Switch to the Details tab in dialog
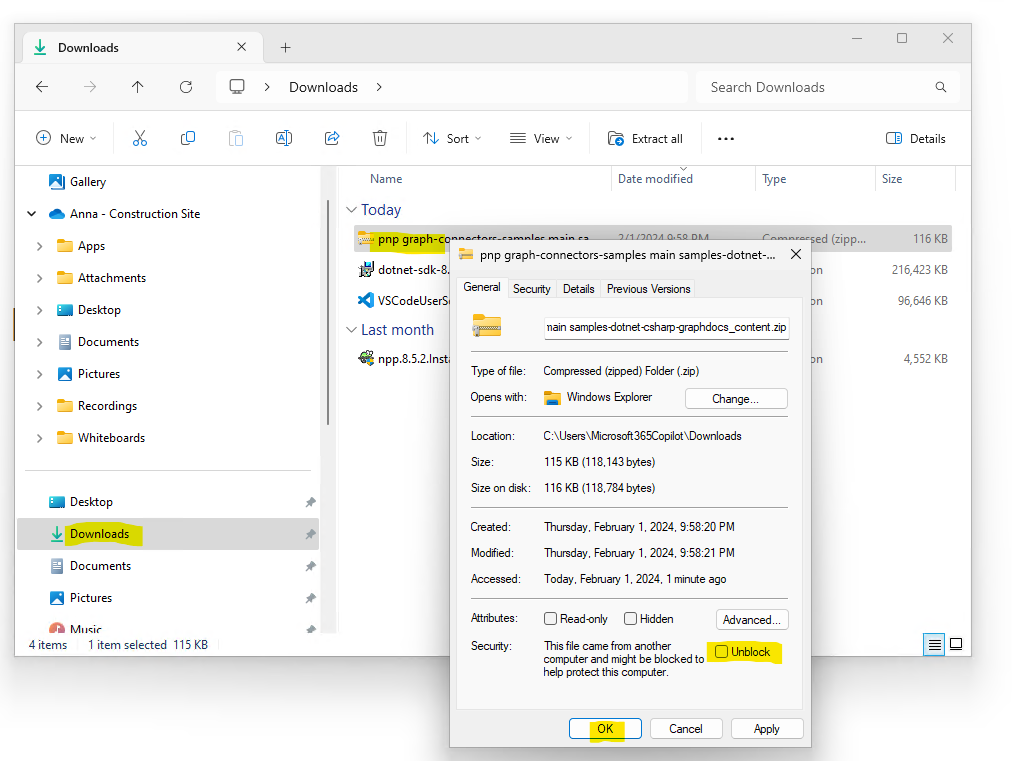This screenshot has height=761, width=1012. click(578, 289)
